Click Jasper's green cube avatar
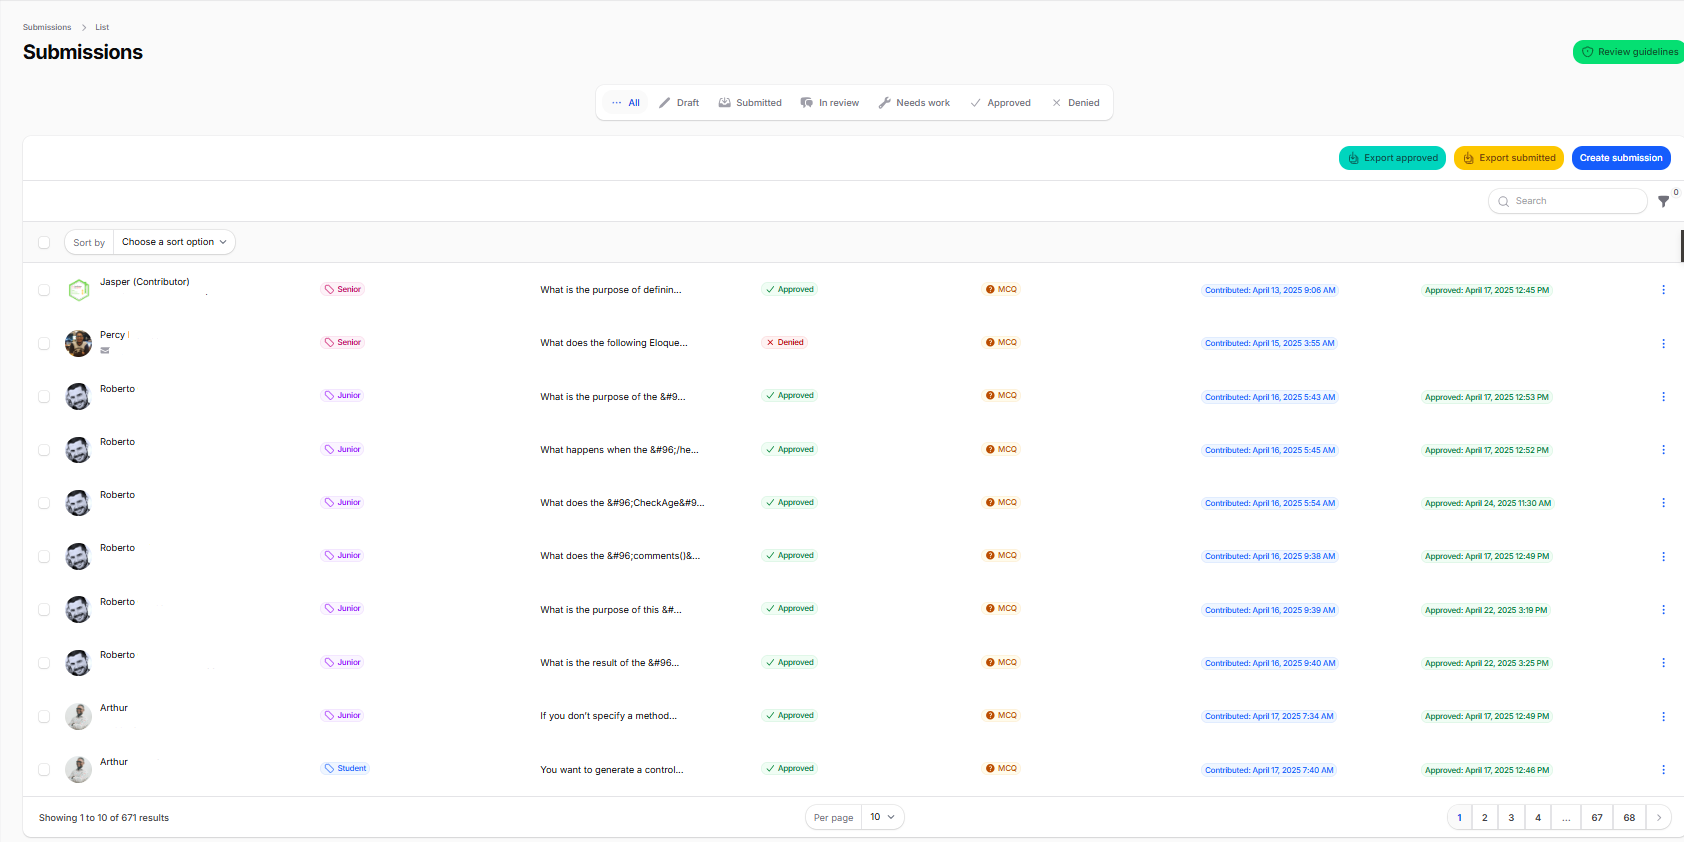 [x=78, y=290]
